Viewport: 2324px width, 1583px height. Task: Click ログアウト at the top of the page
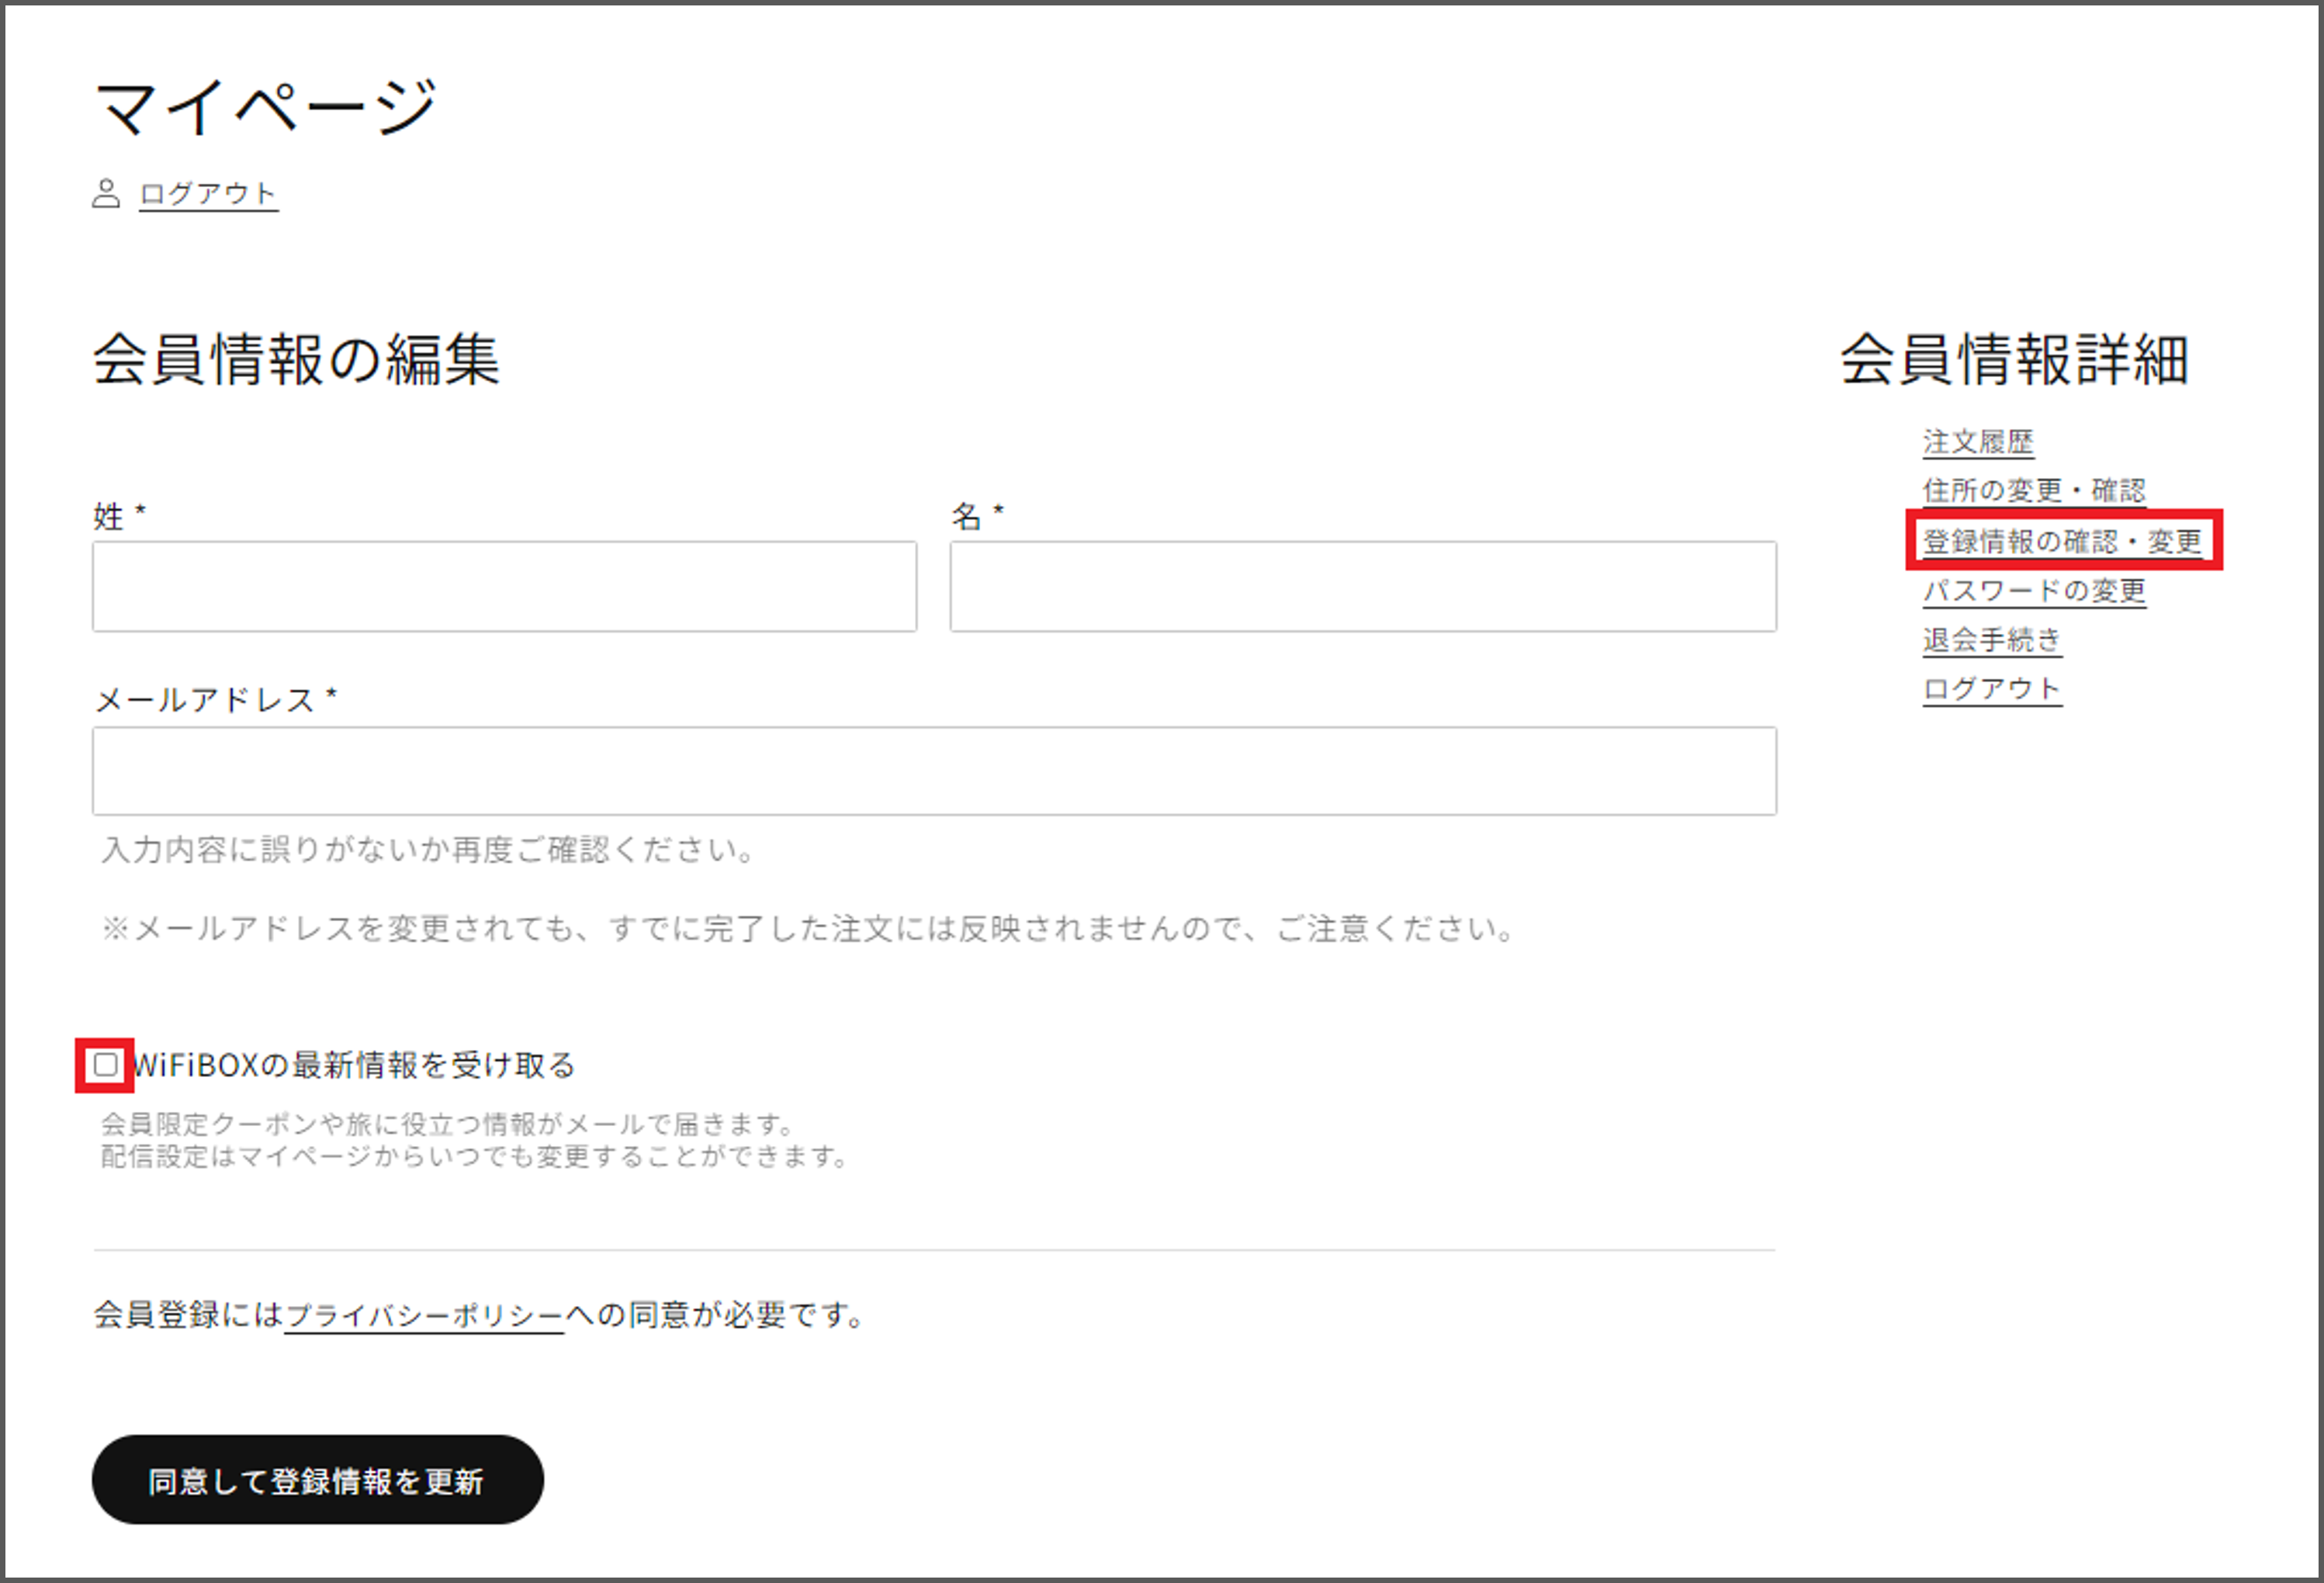pos(207,193)
